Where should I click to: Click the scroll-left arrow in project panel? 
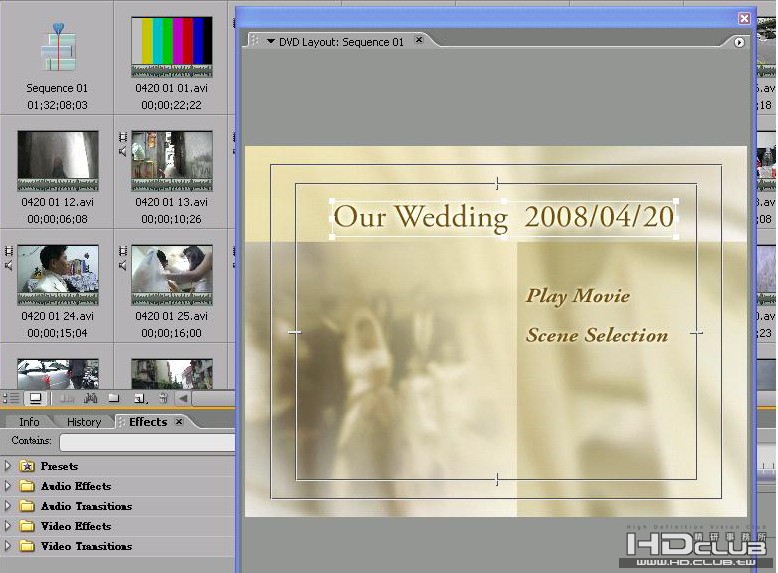(183, 398)
